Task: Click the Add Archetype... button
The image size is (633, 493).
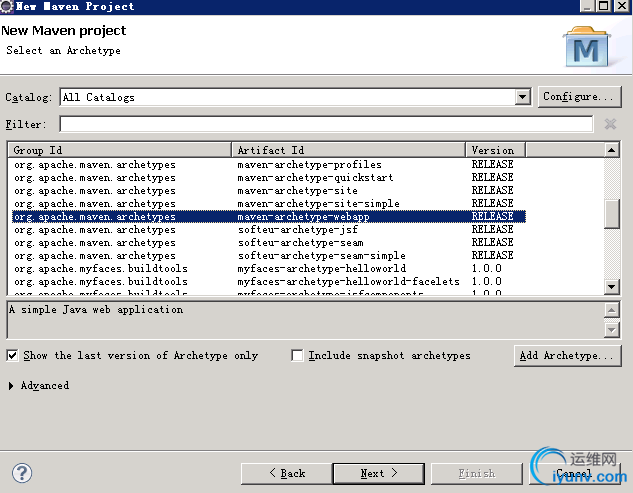Action: click(567, 356)
